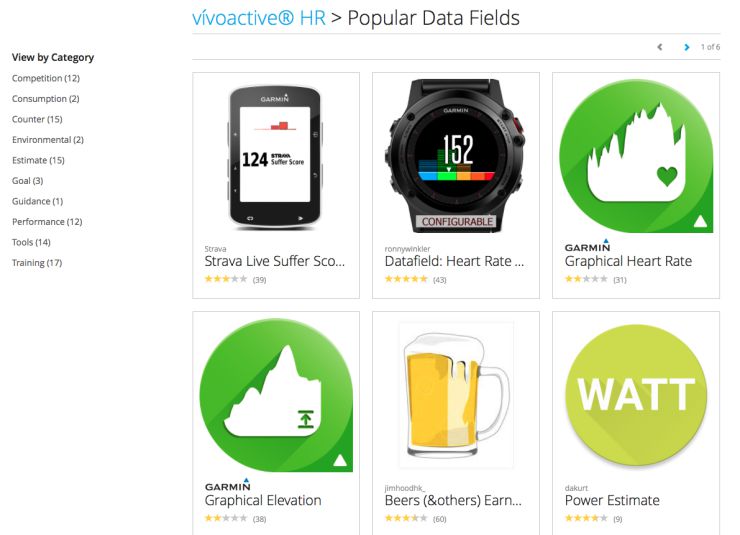
Task: Select the Performance (12) category
Action: (47, 222)
